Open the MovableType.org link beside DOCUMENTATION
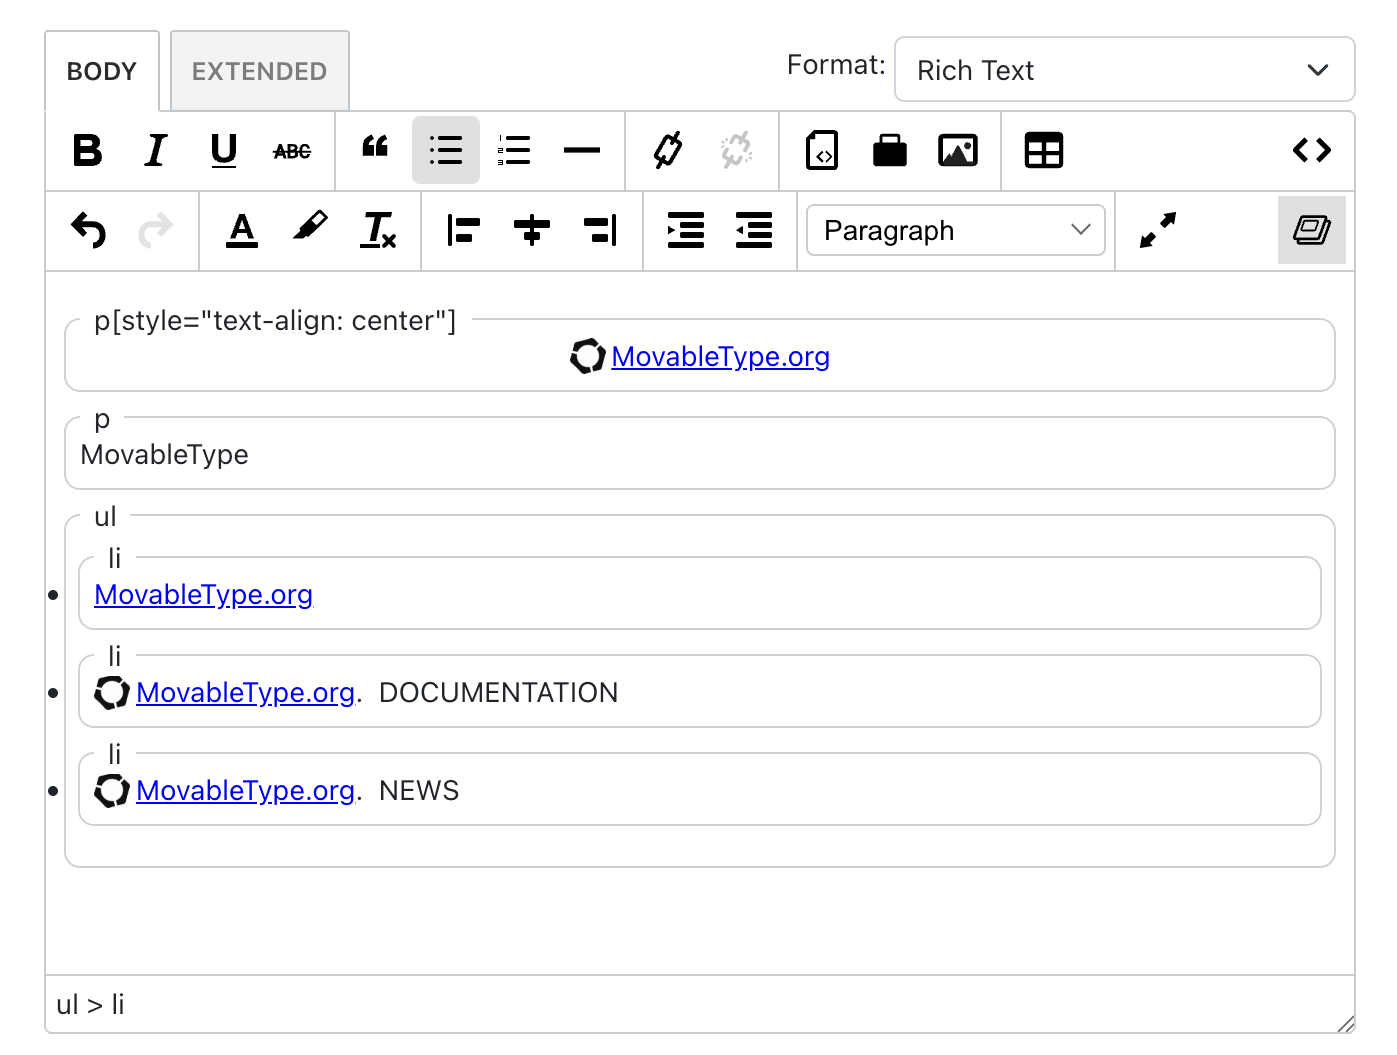 point(245,693)
